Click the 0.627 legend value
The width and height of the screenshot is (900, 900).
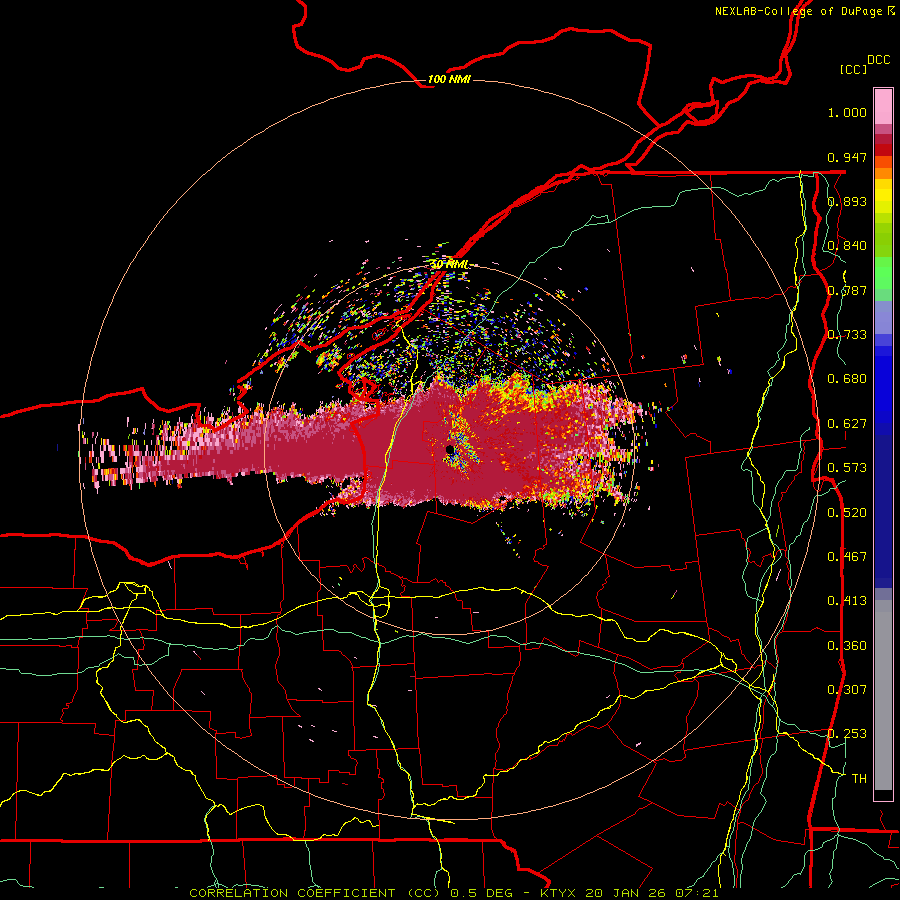point(847,424)
